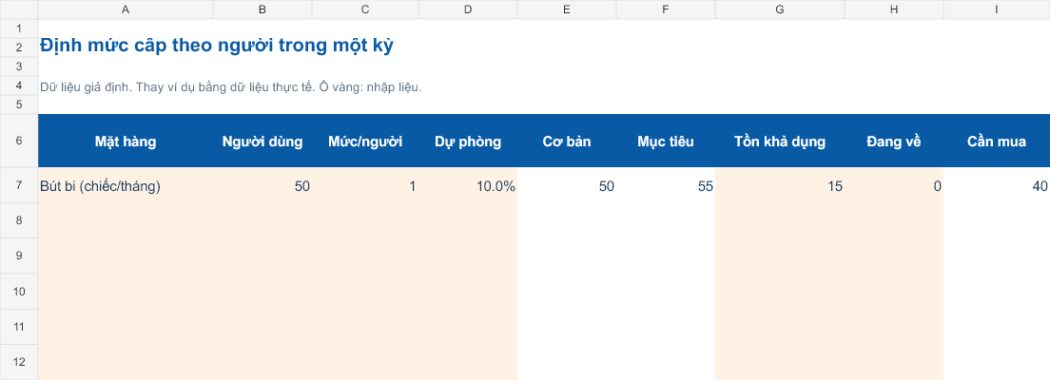This screenshot has width=1050, height=380.
Task: Select row 1 header
Action: 19,28
